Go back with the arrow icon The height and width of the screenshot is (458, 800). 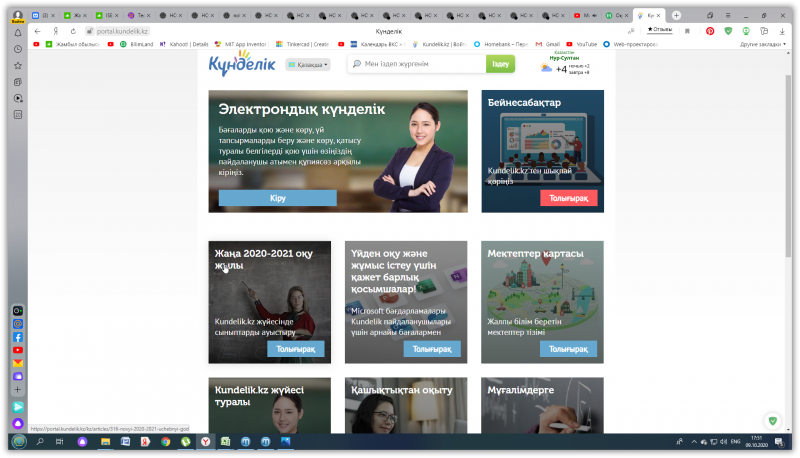pyautogui.click(x=37, y=31)
